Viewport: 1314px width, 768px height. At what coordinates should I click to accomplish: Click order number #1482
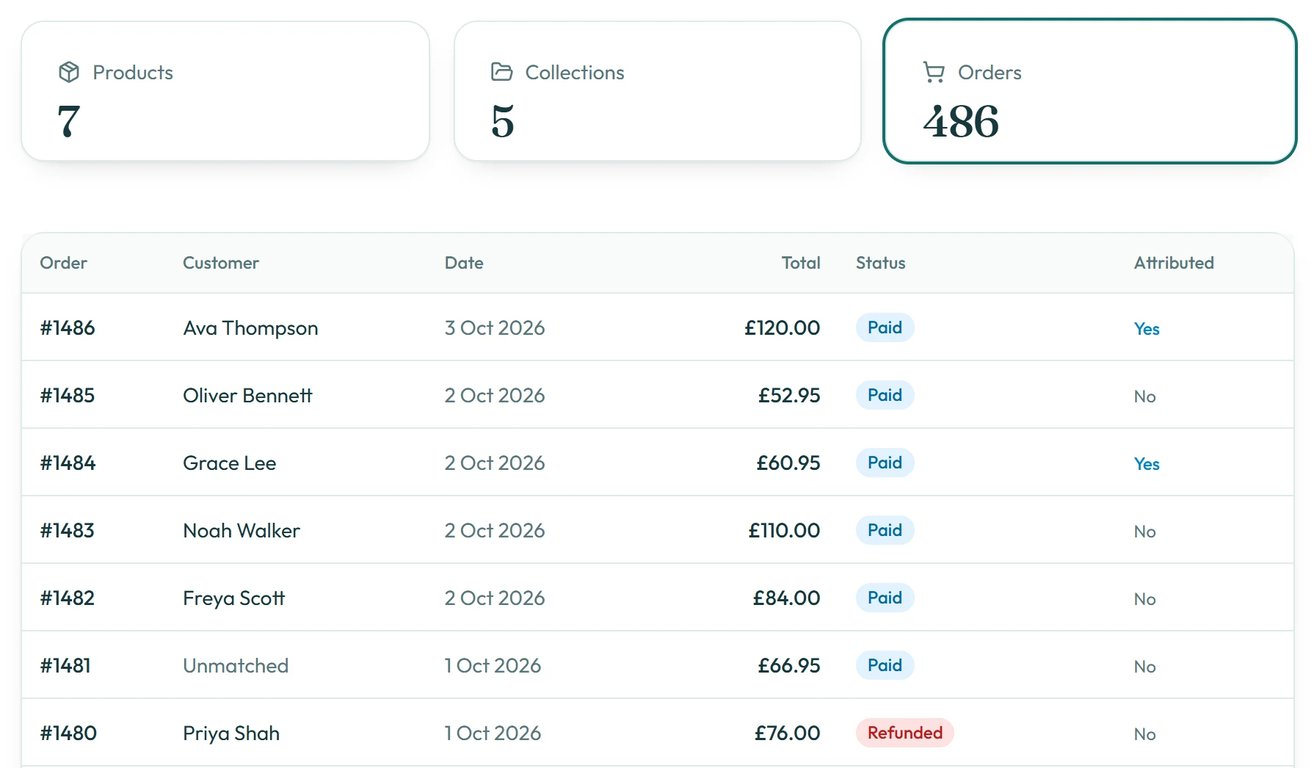pyautogui.click(x=68, y=598)
